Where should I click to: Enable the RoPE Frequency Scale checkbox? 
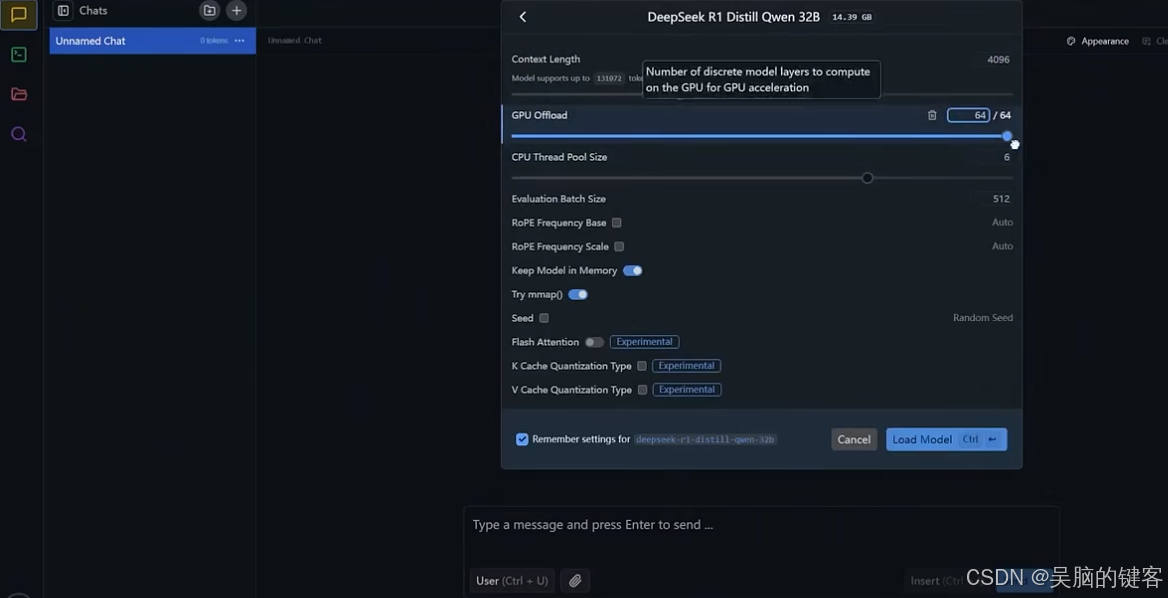619,246
